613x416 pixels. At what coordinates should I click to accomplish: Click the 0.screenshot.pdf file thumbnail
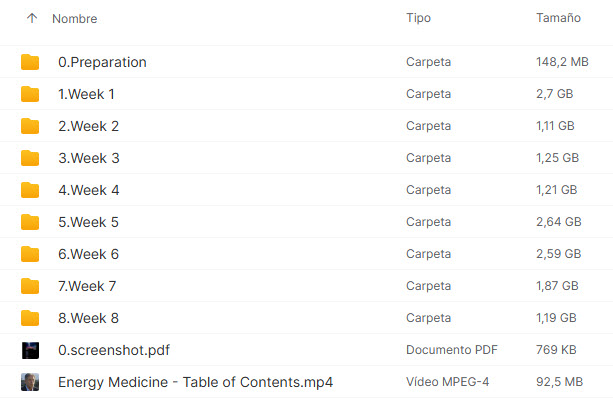click(x=30, y=350)
